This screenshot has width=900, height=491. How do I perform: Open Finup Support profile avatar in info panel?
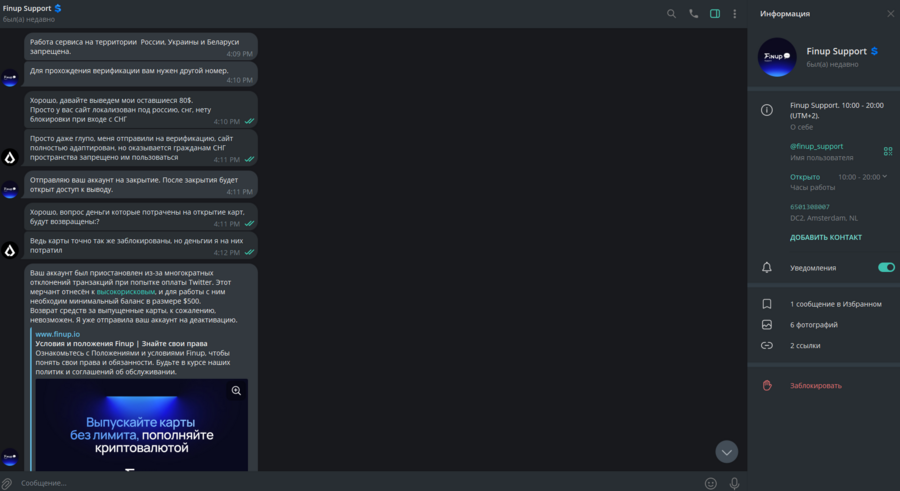(777, 57)
